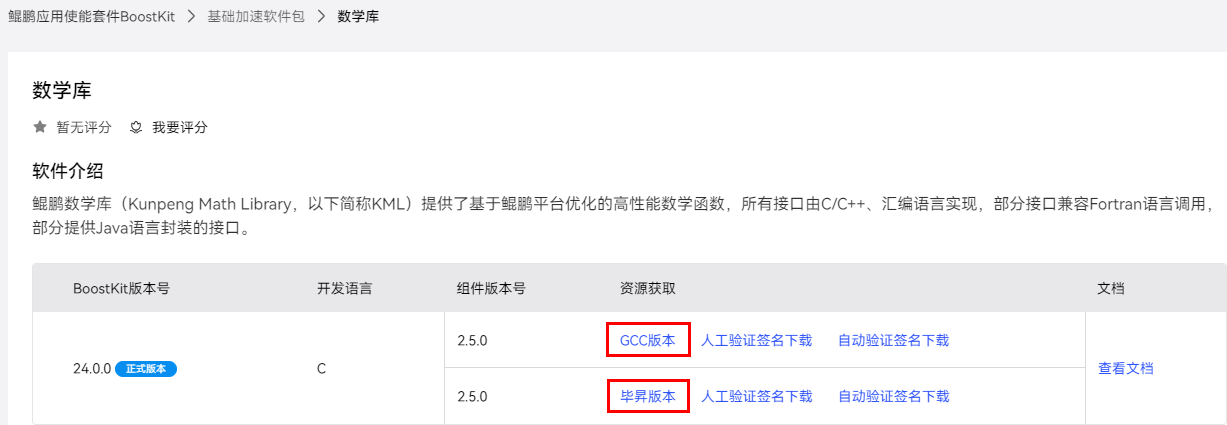Click the blue 正式版本 badge
The height and width of the screenshot is (425, 1227).
(146, 368)
